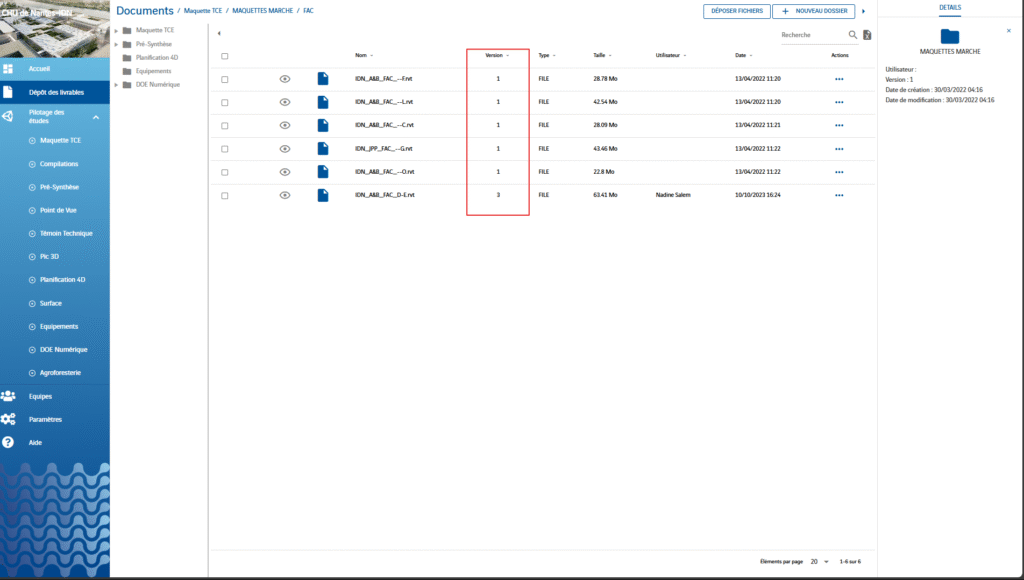The width and height of the screenshot is (1024, 580).
Task: Preview IDN_A&B_FAC_---F.rvt with eye icon
Action: pyautogui.click(x=285, y=78)
